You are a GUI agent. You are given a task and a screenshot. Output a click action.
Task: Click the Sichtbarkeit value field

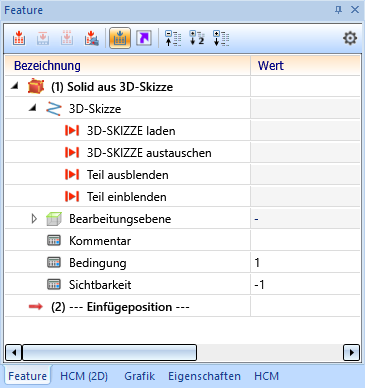tap(305, 285)
